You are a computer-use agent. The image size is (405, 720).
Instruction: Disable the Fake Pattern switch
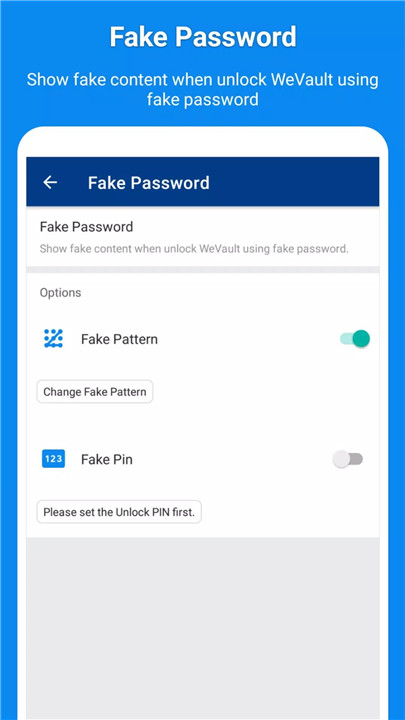point(354,339)
